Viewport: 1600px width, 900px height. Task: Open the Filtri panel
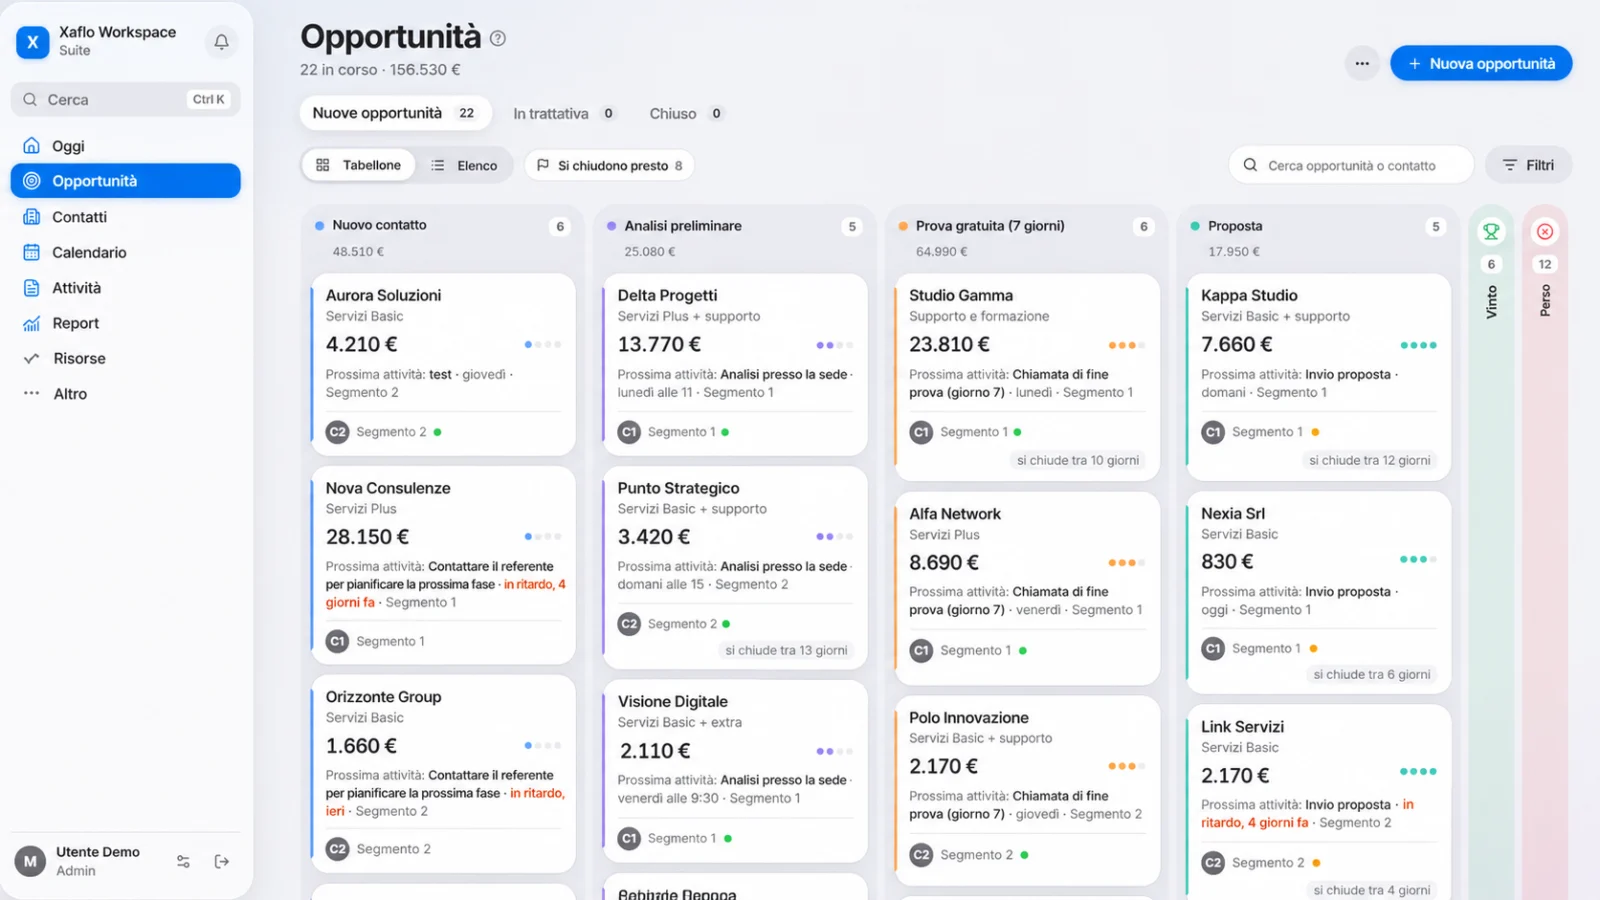tap(1528, 165)
